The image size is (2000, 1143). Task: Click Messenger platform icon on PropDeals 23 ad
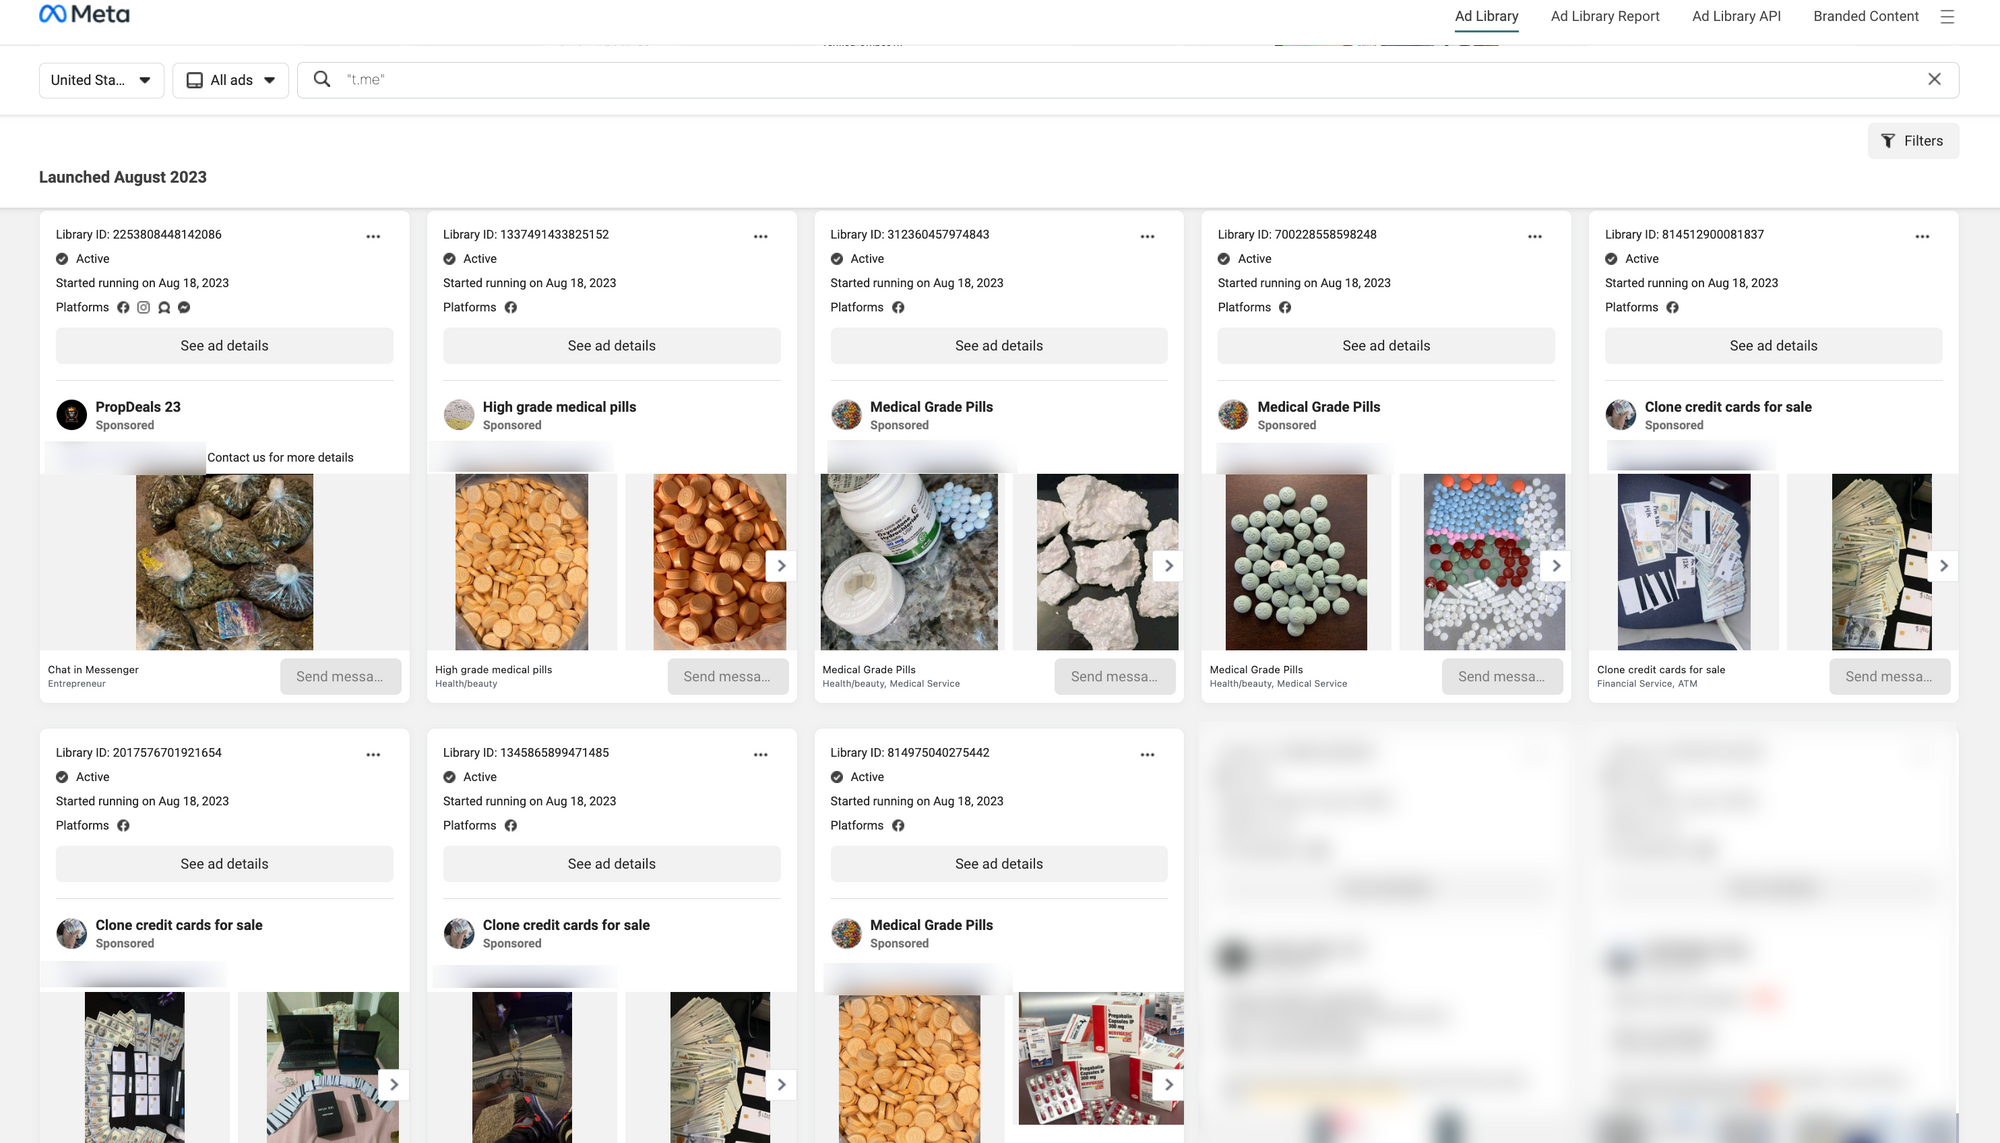coord(184,308)
